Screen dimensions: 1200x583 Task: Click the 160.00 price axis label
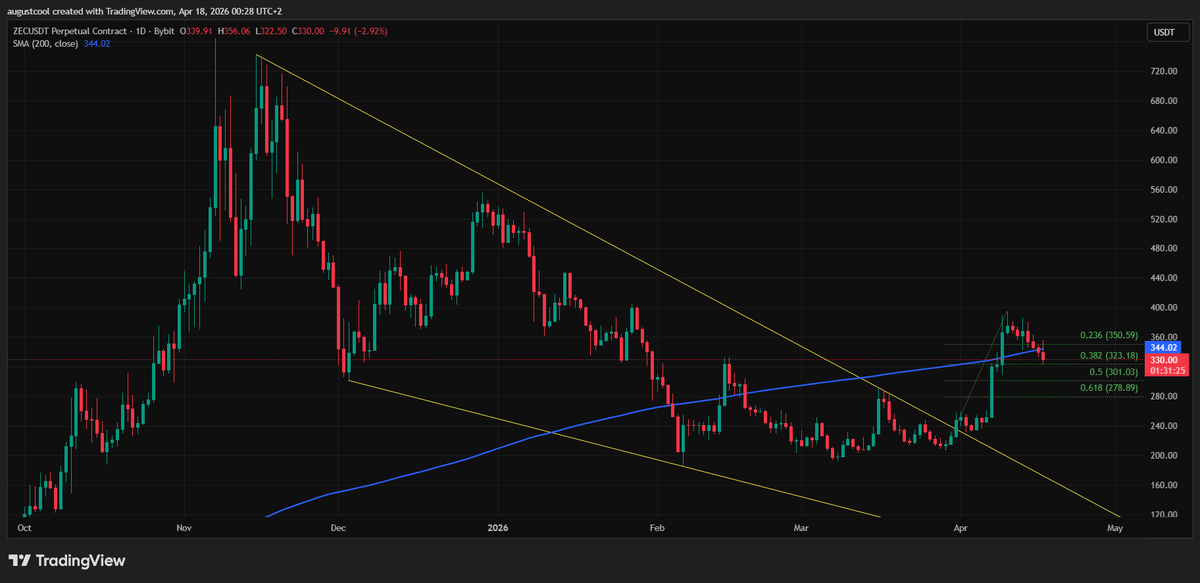pos(1164,485)
